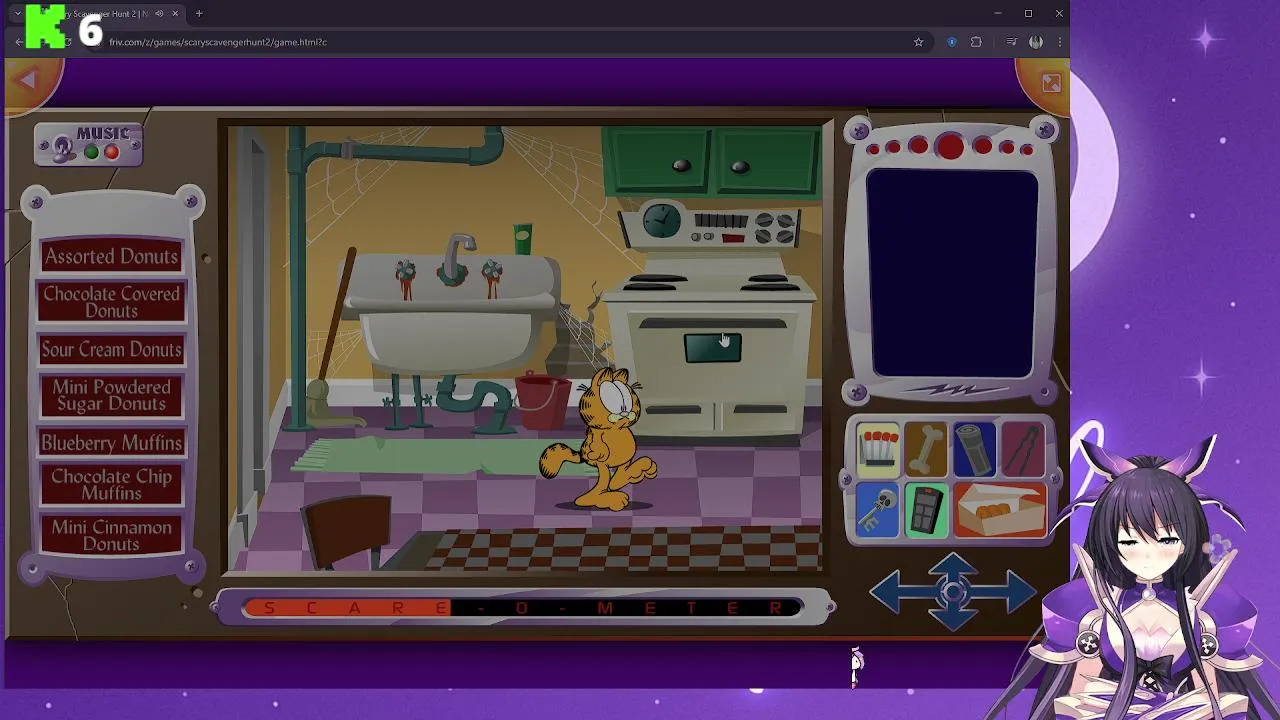Screen dimensions: 1280x720
Task: Click Chocolate Covered Donuts item
Action: [x=111, y=302]
